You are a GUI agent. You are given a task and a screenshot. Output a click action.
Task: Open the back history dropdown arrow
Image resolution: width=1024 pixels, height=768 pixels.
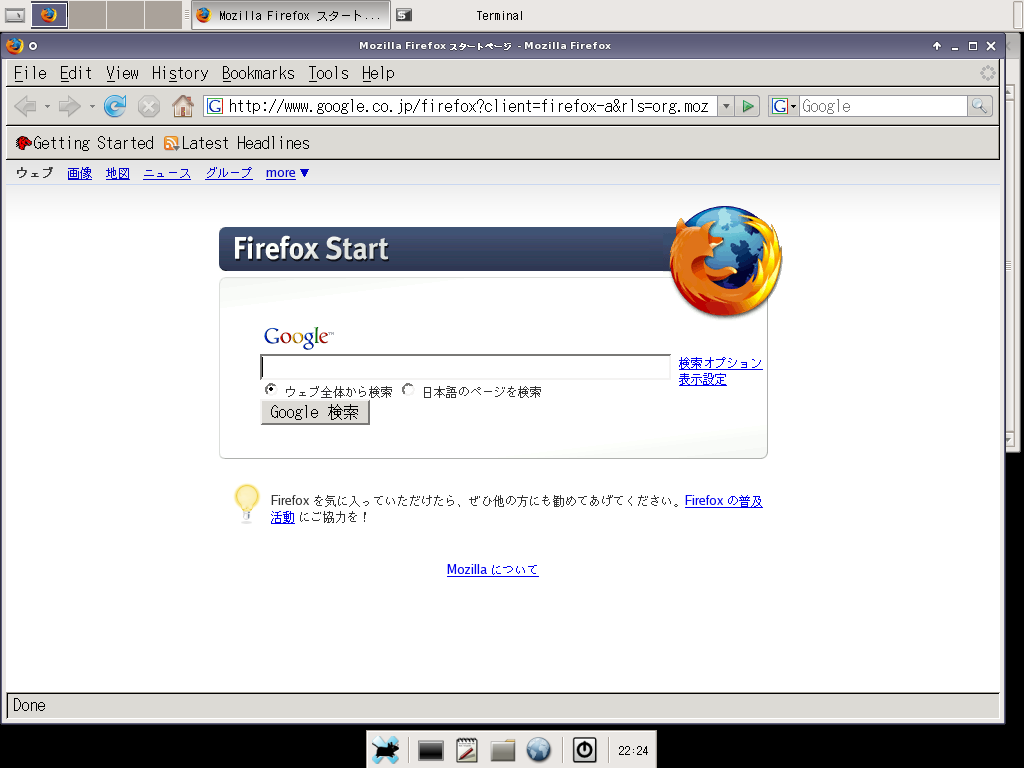click(x=47, y=106)
